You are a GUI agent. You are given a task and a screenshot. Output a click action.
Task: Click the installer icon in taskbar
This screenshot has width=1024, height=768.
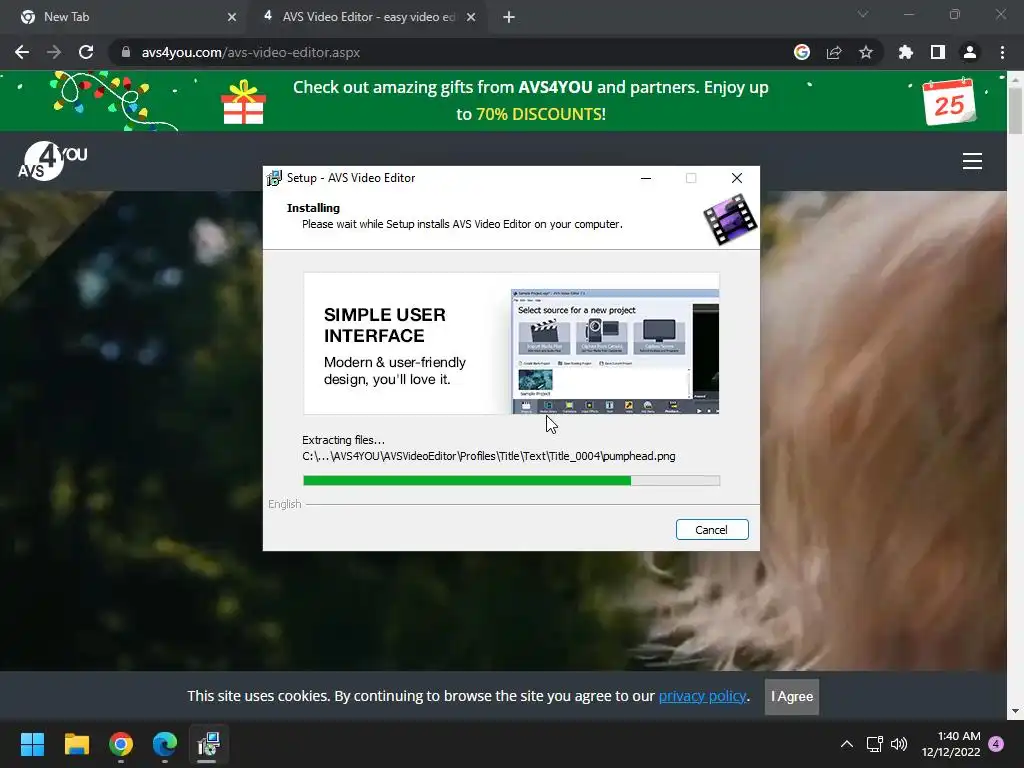tap(209, 744)
